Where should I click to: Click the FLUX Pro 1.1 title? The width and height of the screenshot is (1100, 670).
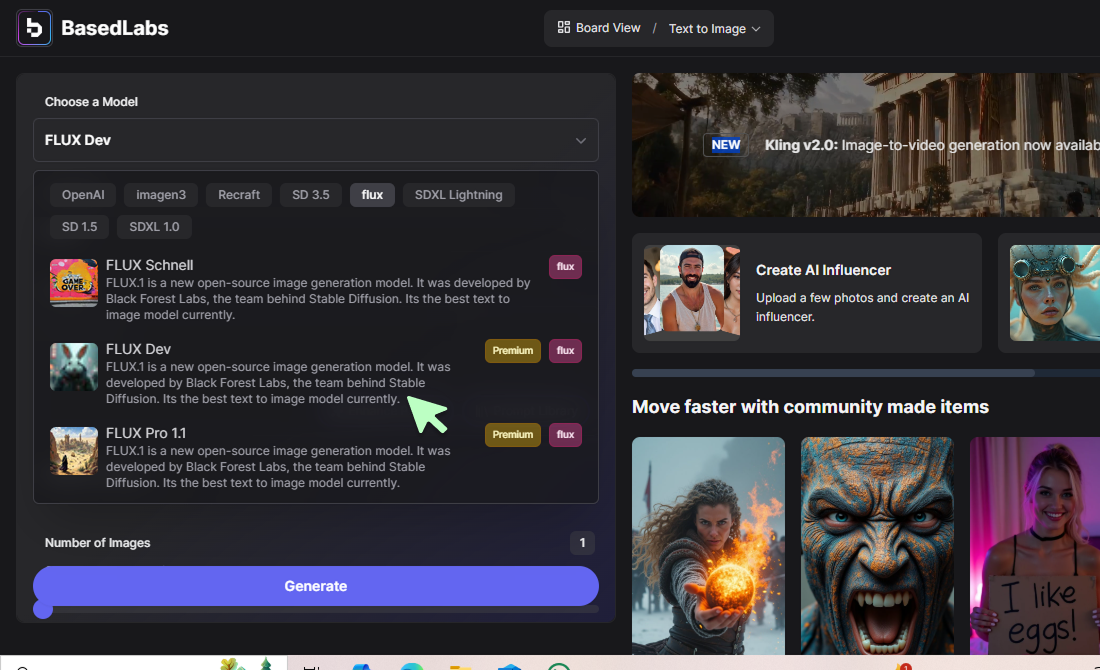point(146,433)
